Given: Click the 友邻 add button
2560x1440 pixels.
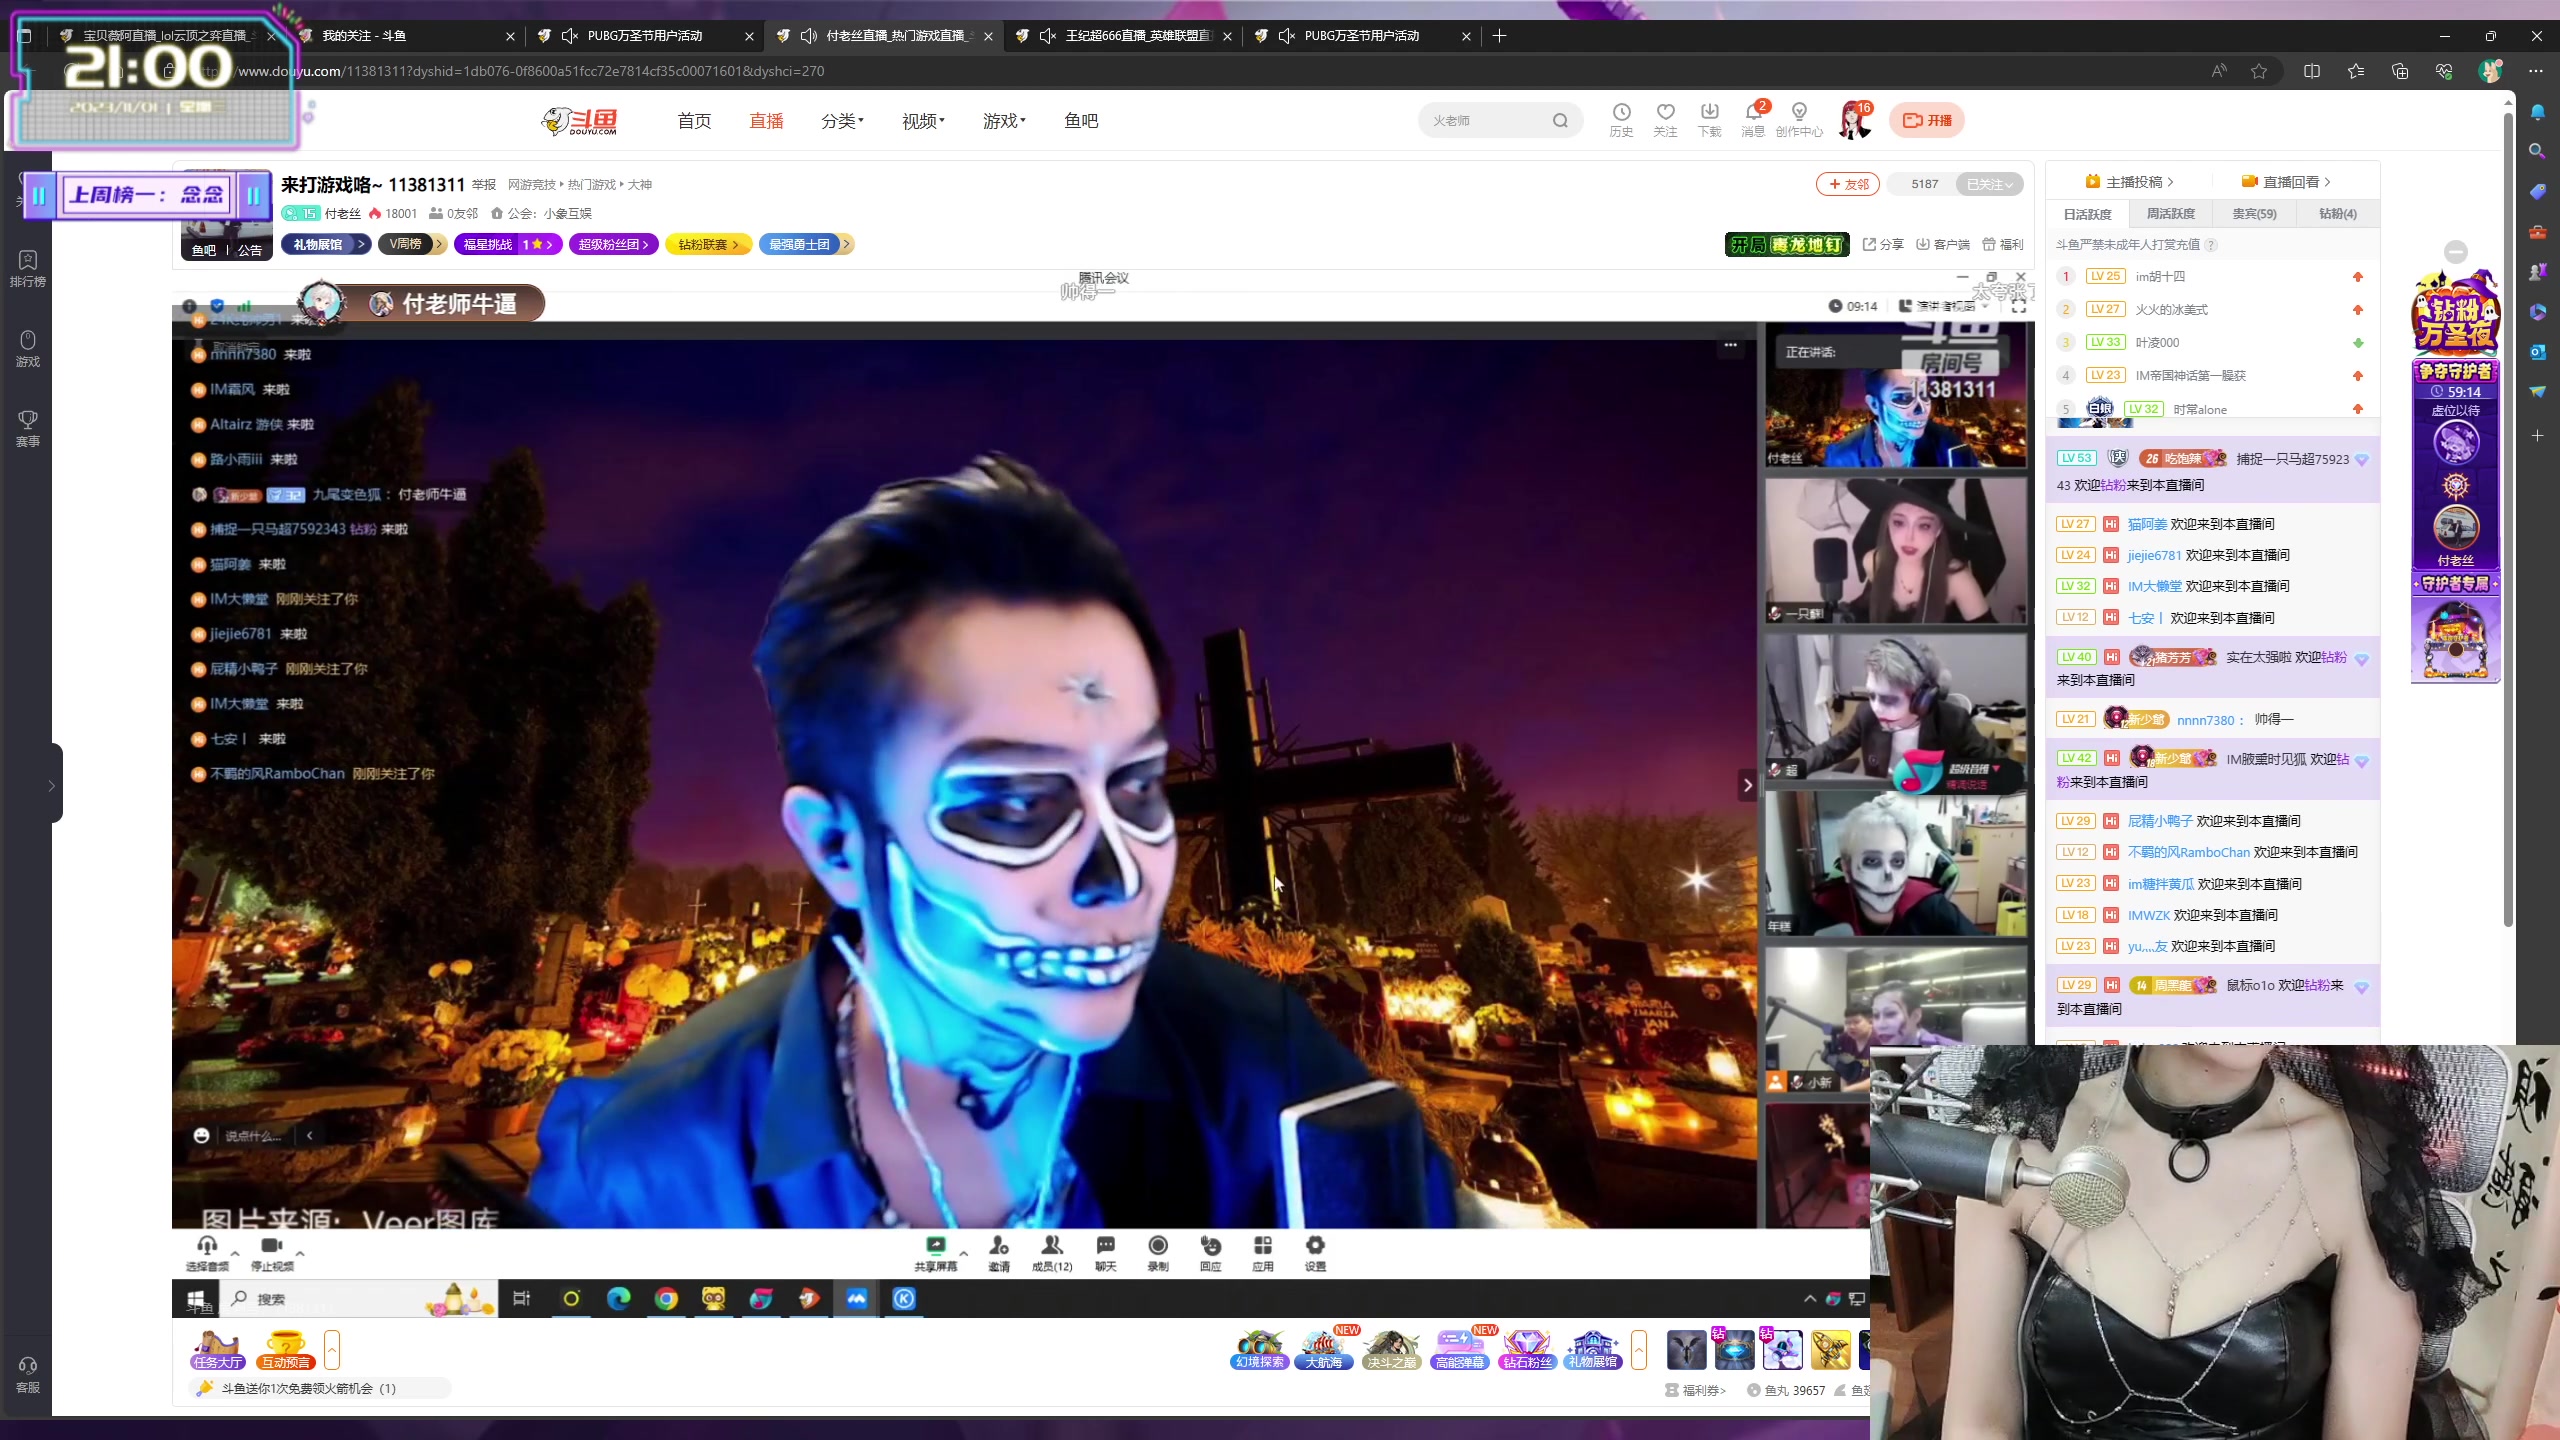Looking at the screenshot, I should 1848,184.
